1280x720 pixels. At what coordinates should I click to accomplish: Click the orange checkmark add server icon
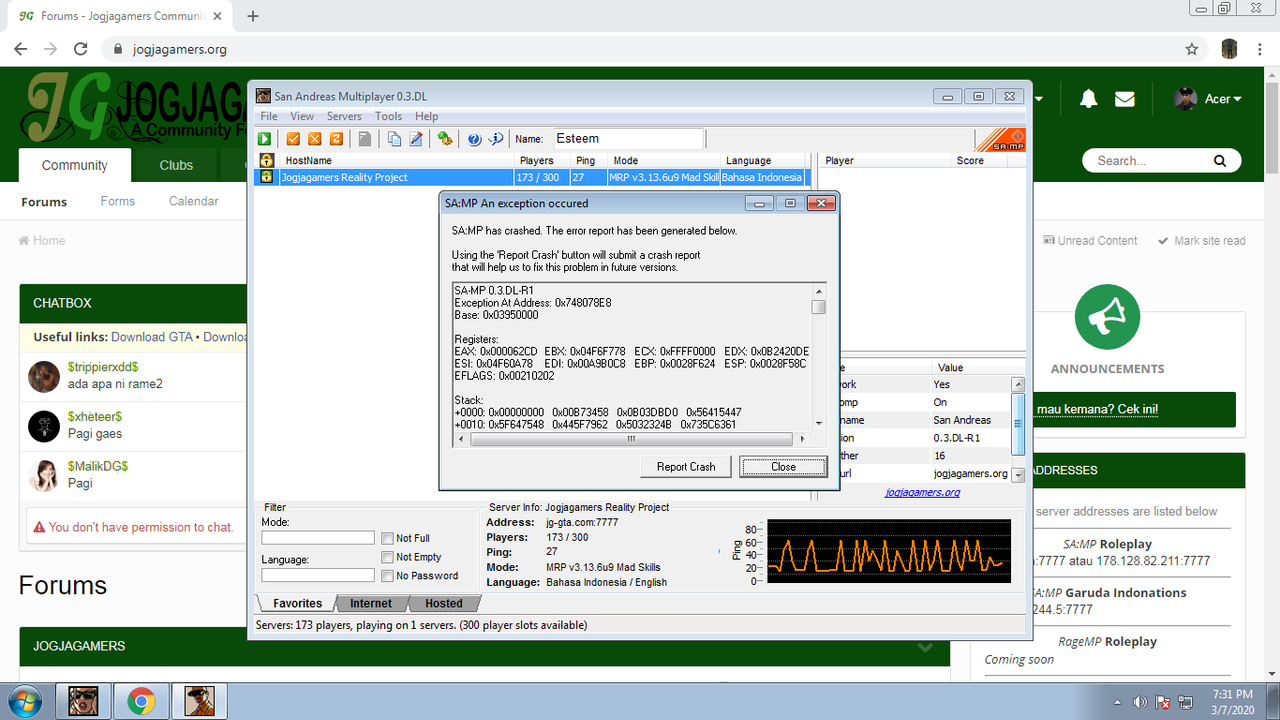(x=294, y=139)
